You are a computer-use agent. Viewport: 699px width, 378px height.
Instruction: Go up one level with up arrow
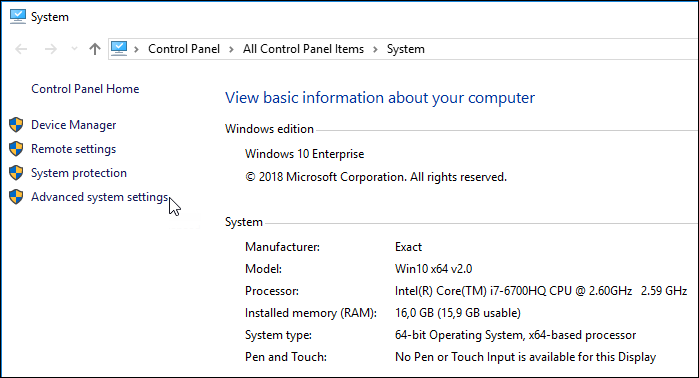coord(95,49)
